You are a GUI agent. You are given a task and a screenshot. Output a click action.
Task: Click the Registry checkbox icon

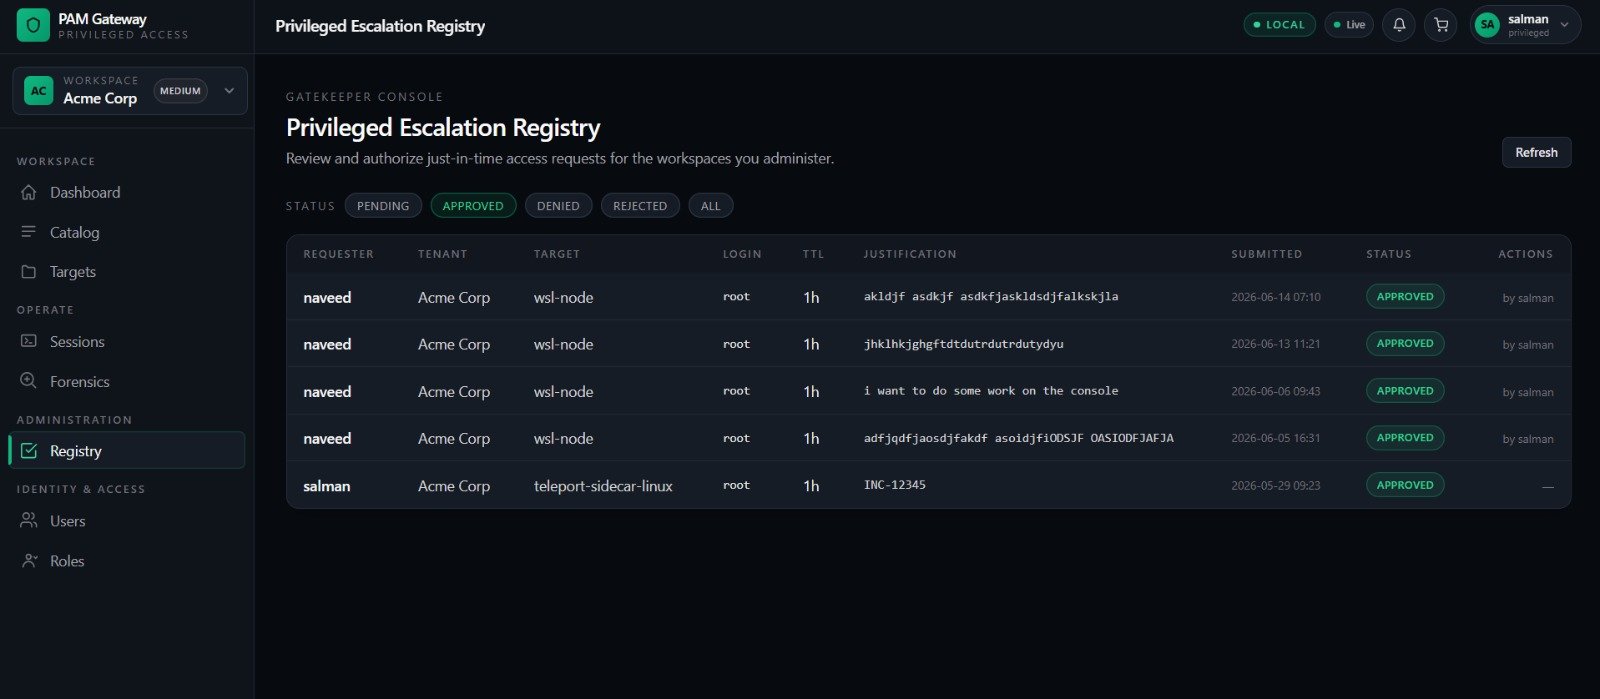pyautogui.click(x=29, y=451)
